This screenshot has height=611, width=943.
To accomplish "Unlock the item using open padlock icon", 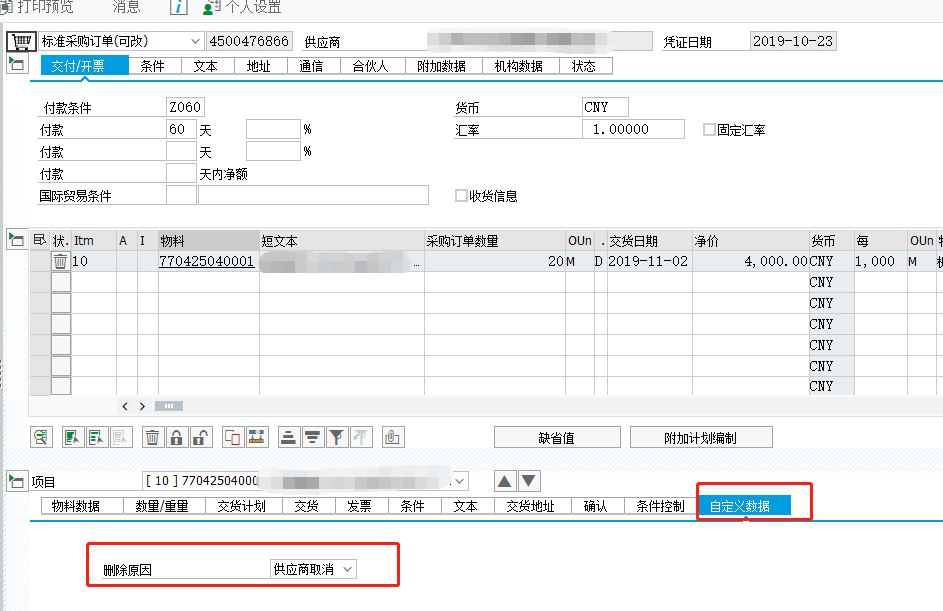I will click(x=203, y=437).
